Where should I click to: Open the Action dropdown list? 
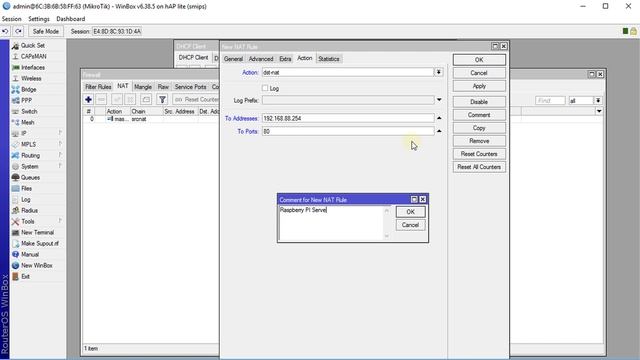click(x=439, y=72)
